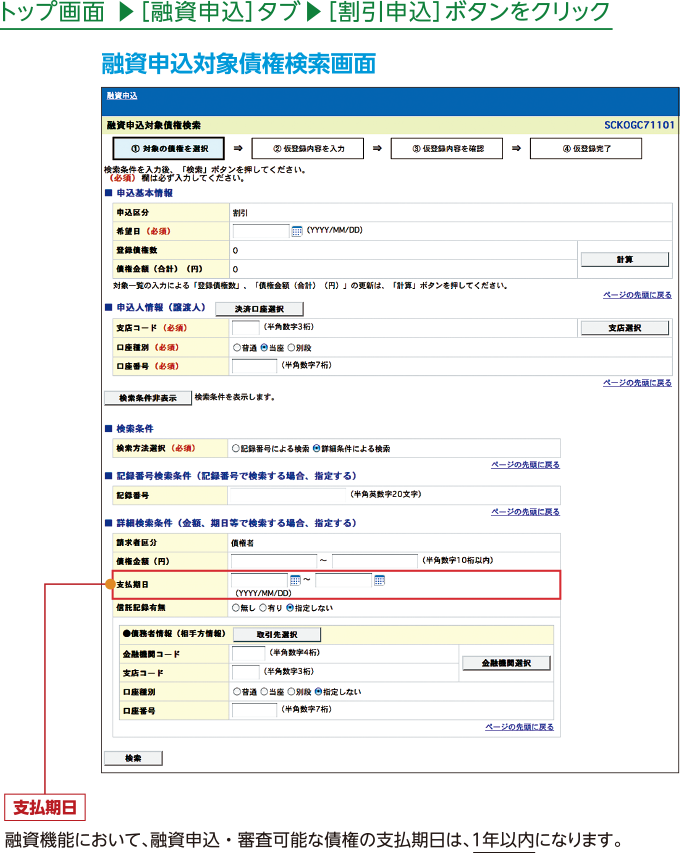Screen dimensions: 680x853
Task: Focus the 債権金額 maximum amount field
Action: pos(375,561)
